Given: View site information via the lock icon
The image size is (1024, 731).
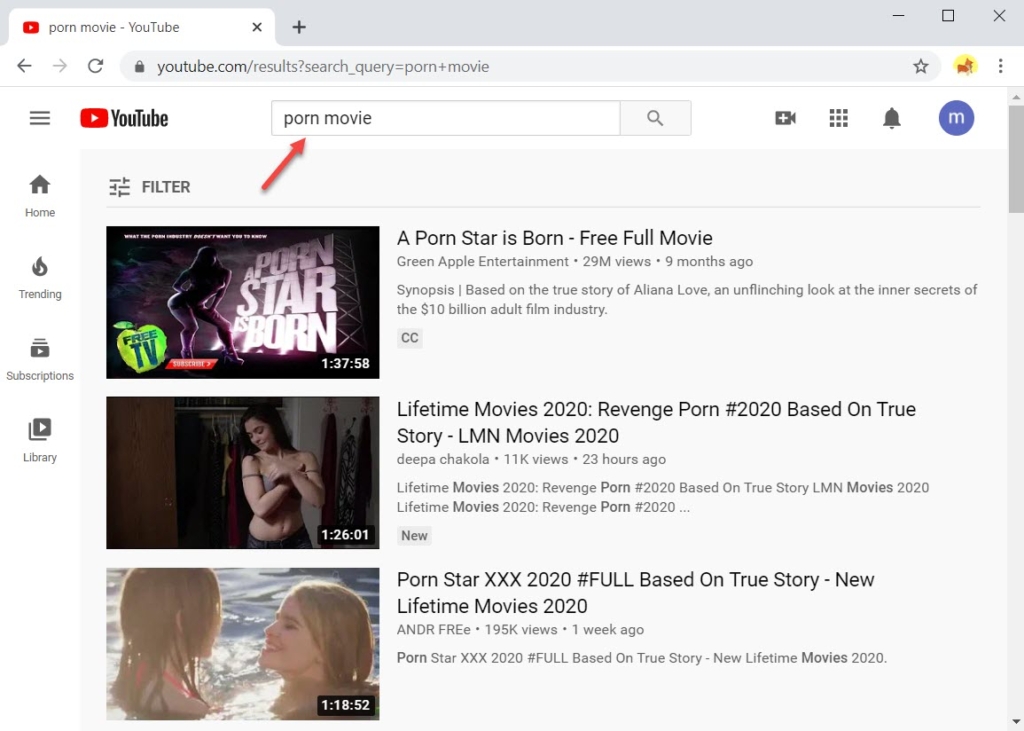Looking at the screenshot, I should coord(139,67).
